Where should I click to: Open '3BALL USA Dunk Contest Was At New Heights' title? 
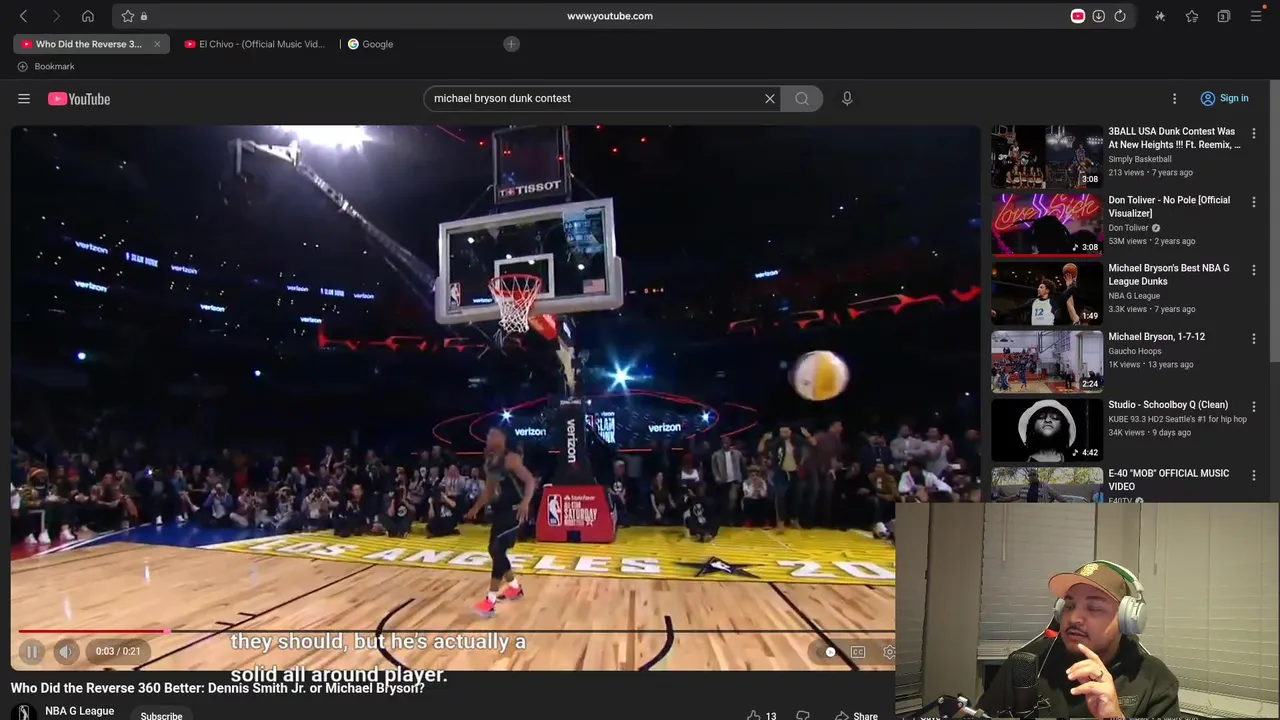click(1174, 138)
